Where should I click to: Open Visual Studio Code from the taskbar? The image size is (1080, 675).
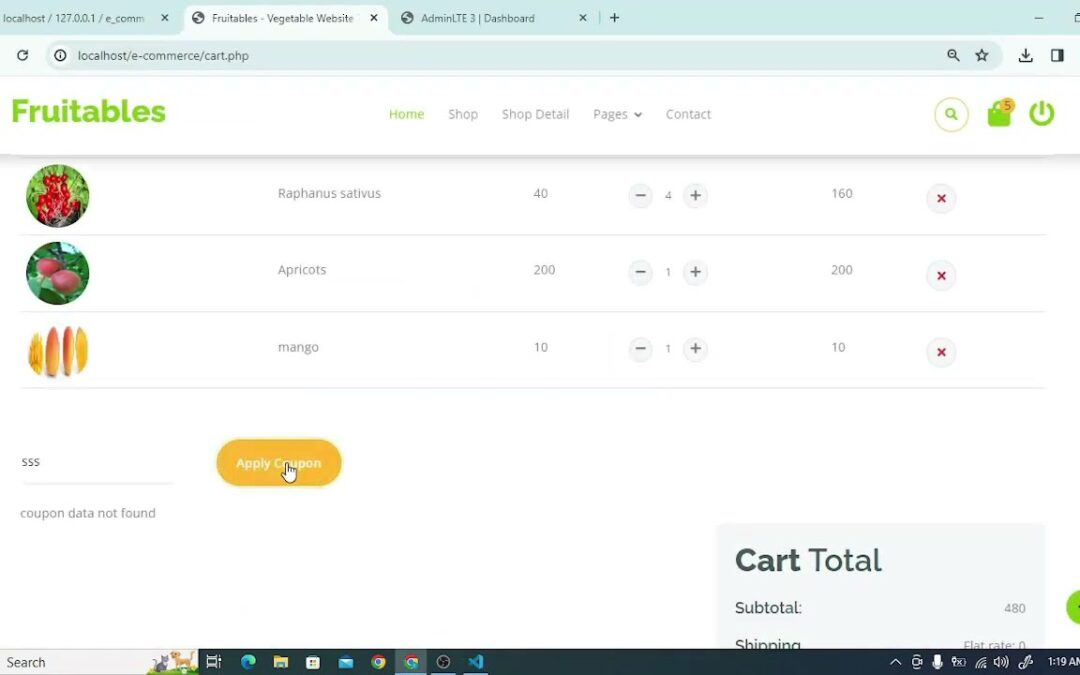[x=476, y=662]
